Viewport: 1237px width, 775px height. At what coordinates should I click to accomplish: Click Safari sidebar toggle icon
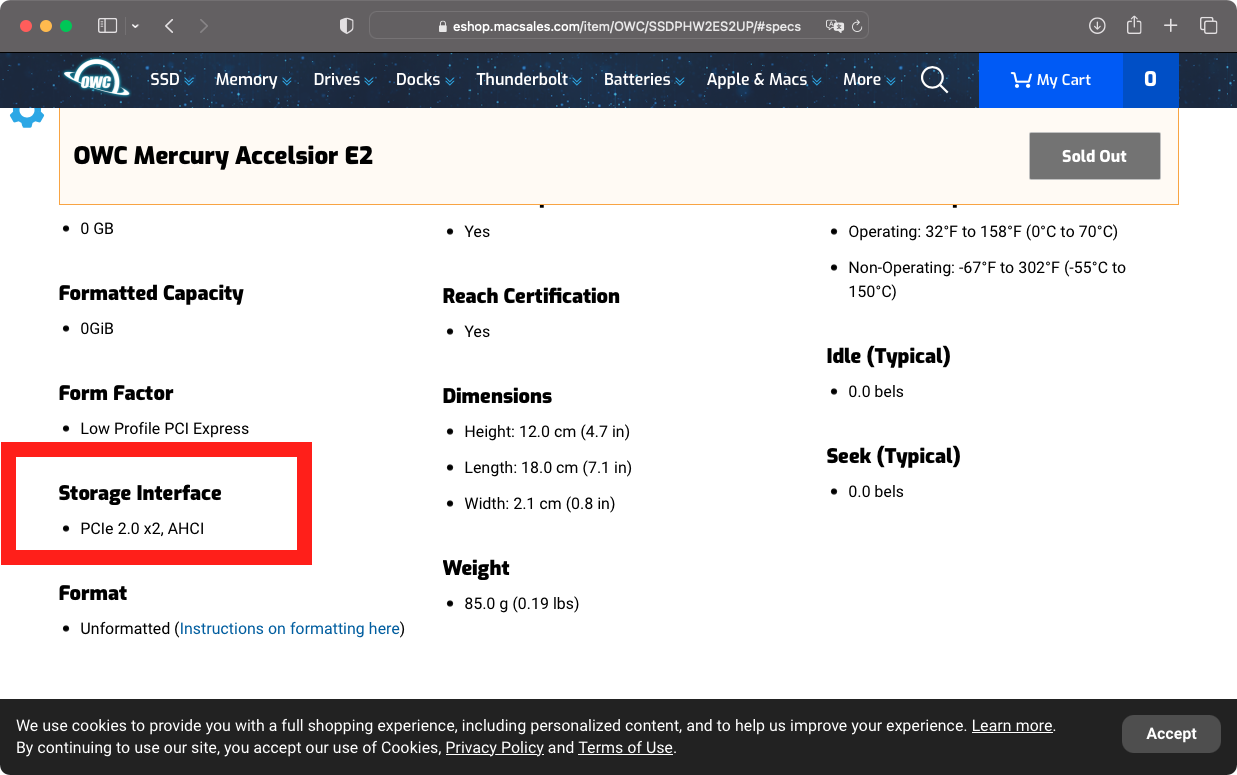(107, 26)
